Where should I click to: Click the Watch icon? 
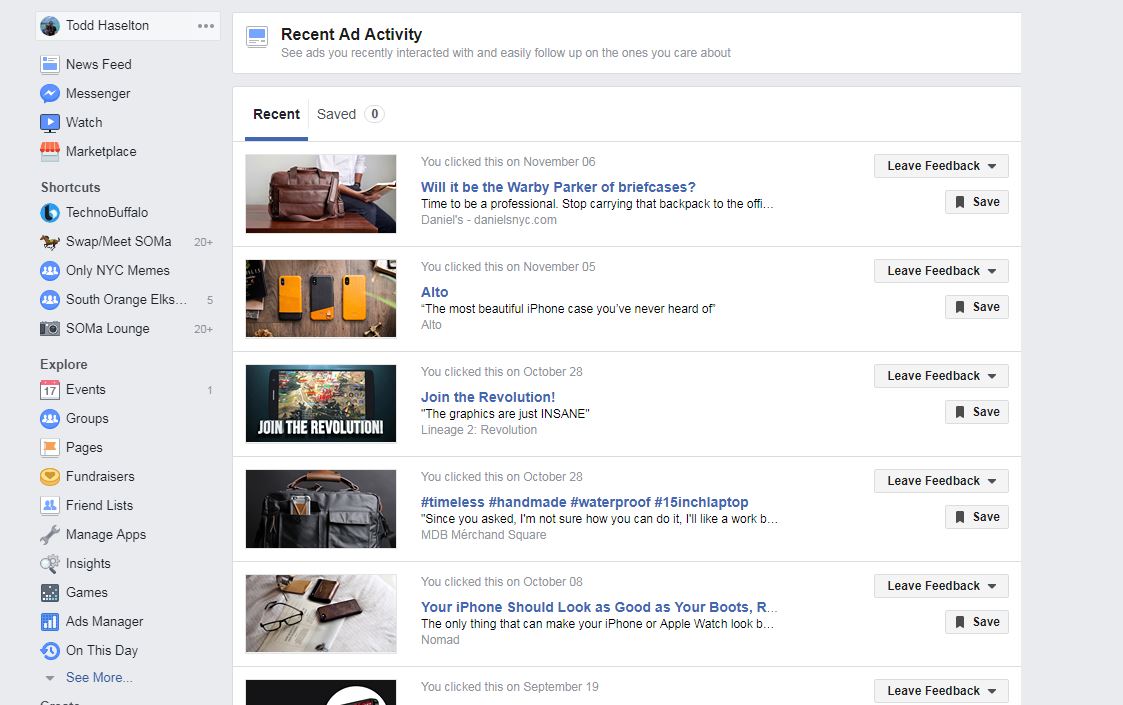(49, 123)
